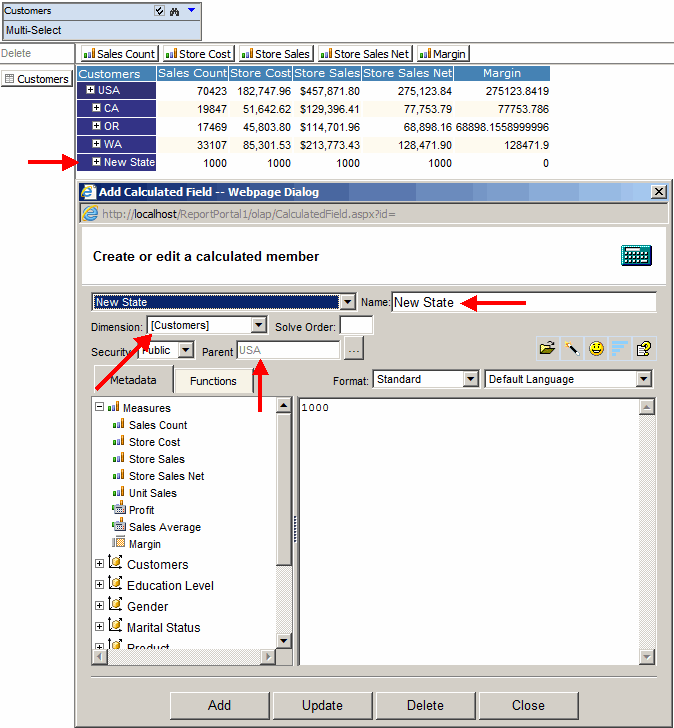Expand the OR row in the grid
This screenshot has width=674, height=728.
tap(97, 126)
